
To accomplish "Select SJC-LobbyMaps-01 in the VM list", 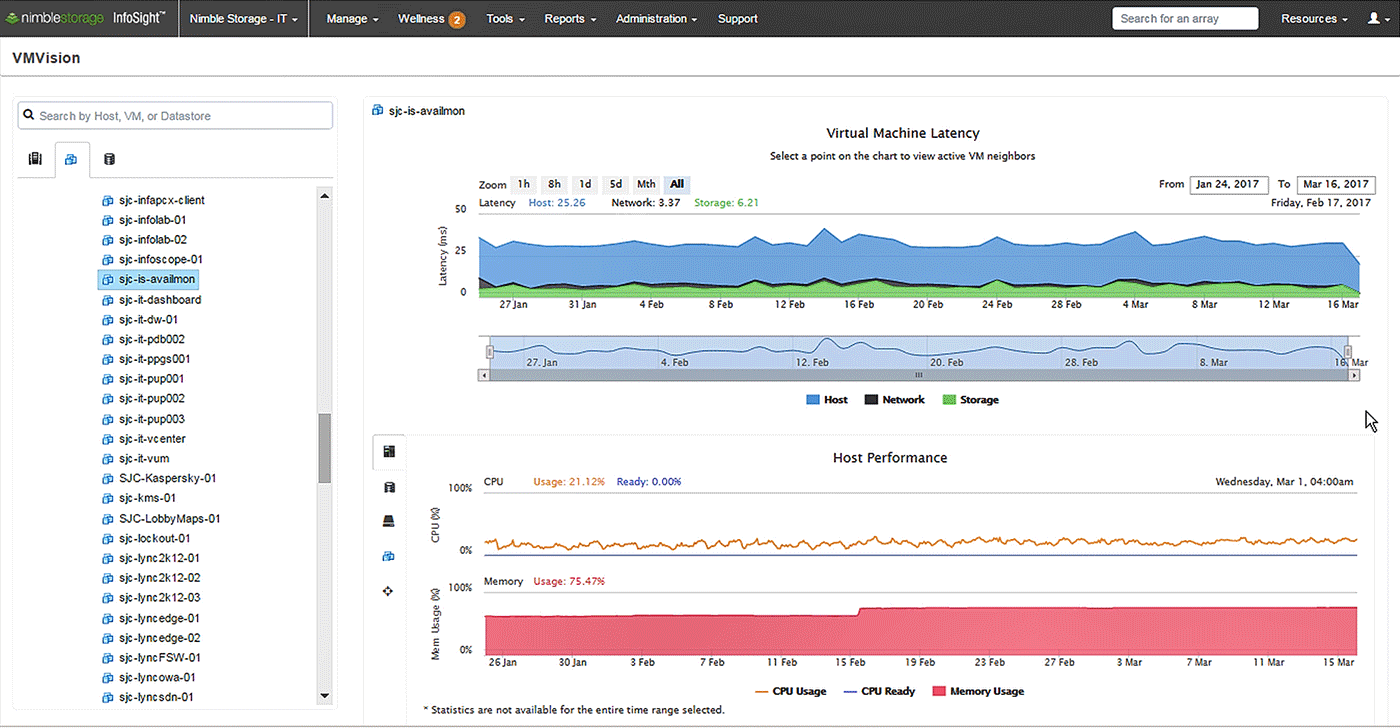I will (x=169, y=518).
